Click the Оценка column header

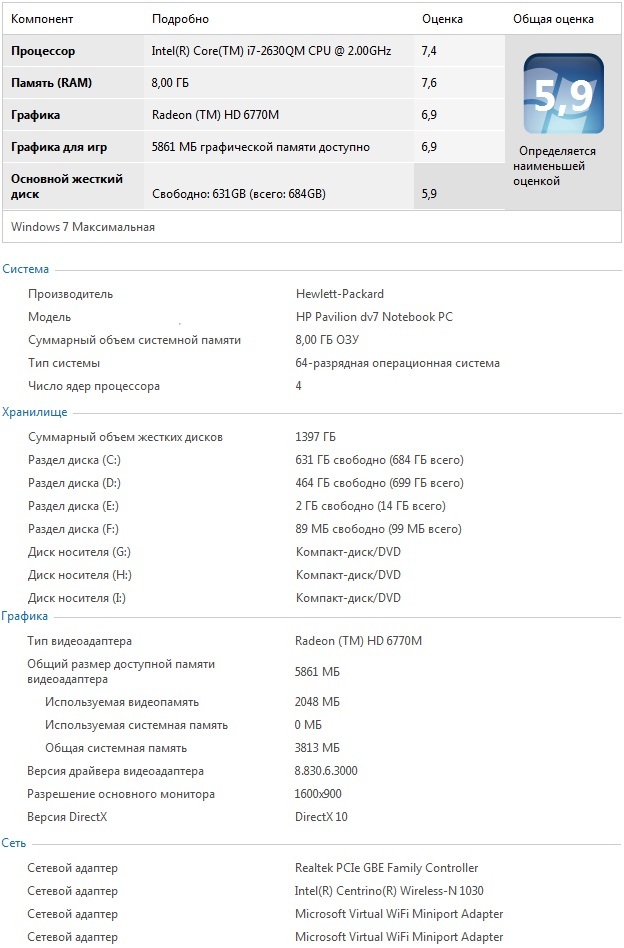click(x=442, y=19)
